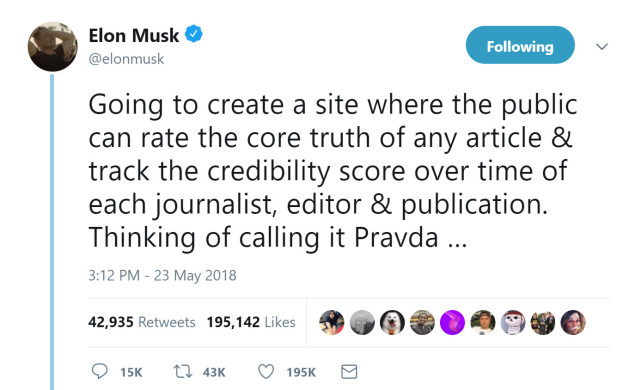Viewport: 641px width, 390px height.
Task: Click the tweet text mentioning Pravda
Action: click(333, 171)
